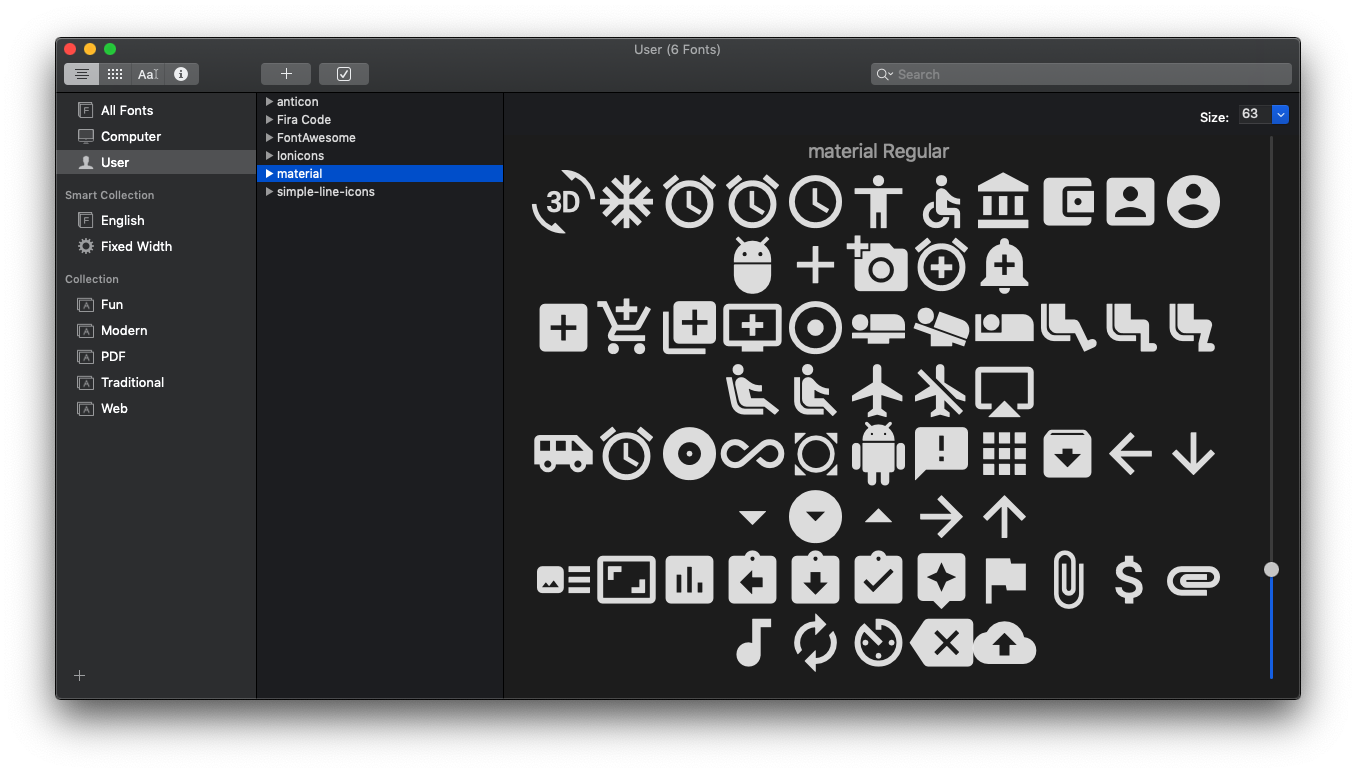Viewport: 1356px width, 773px height.
Task: Add a new collection with sidebar plus
Action: click(x=80, y=676)
